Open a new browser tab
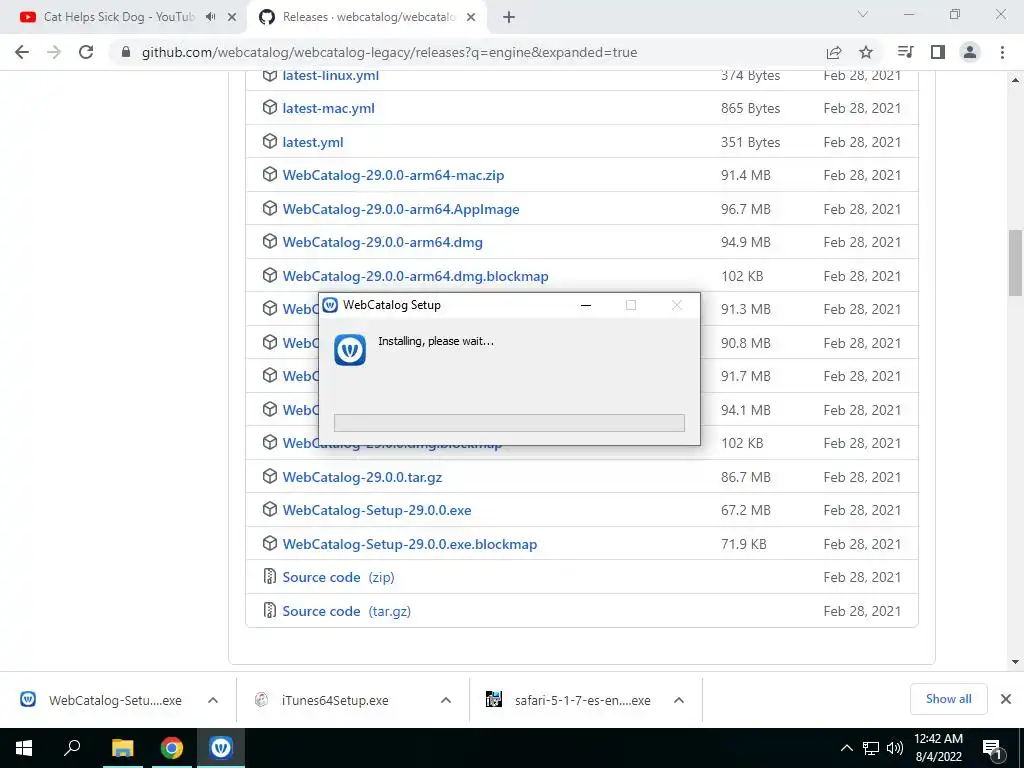Viewport: 1024px width, 768px height. 509,18
